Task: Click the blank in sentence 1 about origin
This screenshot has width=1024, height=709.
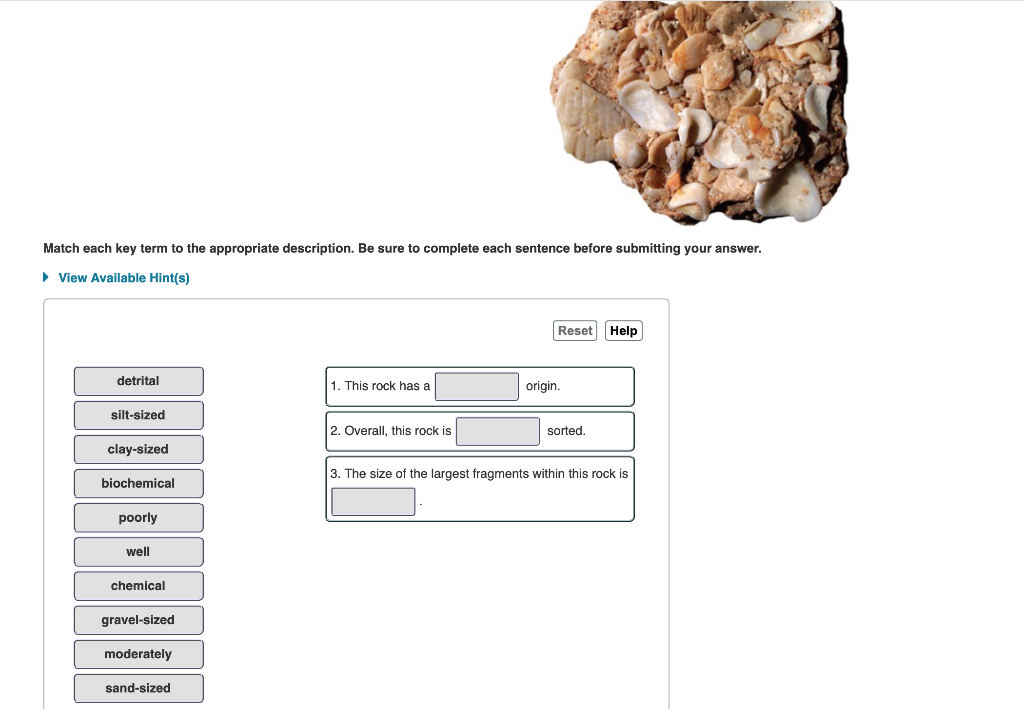Action: (476, 386)
